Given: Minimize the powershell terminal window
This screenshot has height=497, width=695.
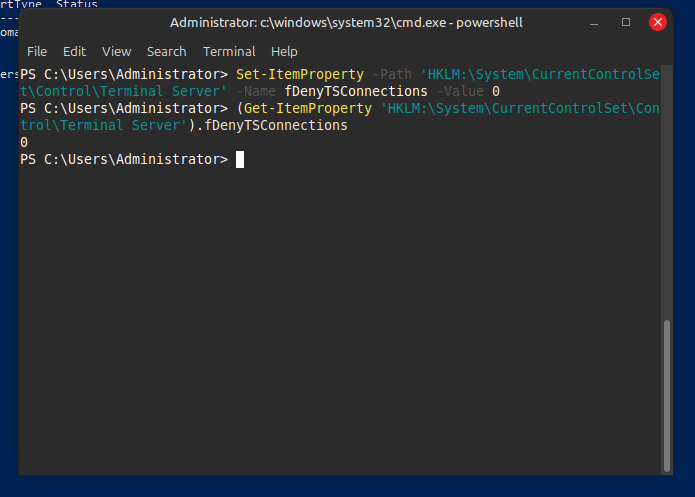Looking at the screenshot, I should click(597, 22).
